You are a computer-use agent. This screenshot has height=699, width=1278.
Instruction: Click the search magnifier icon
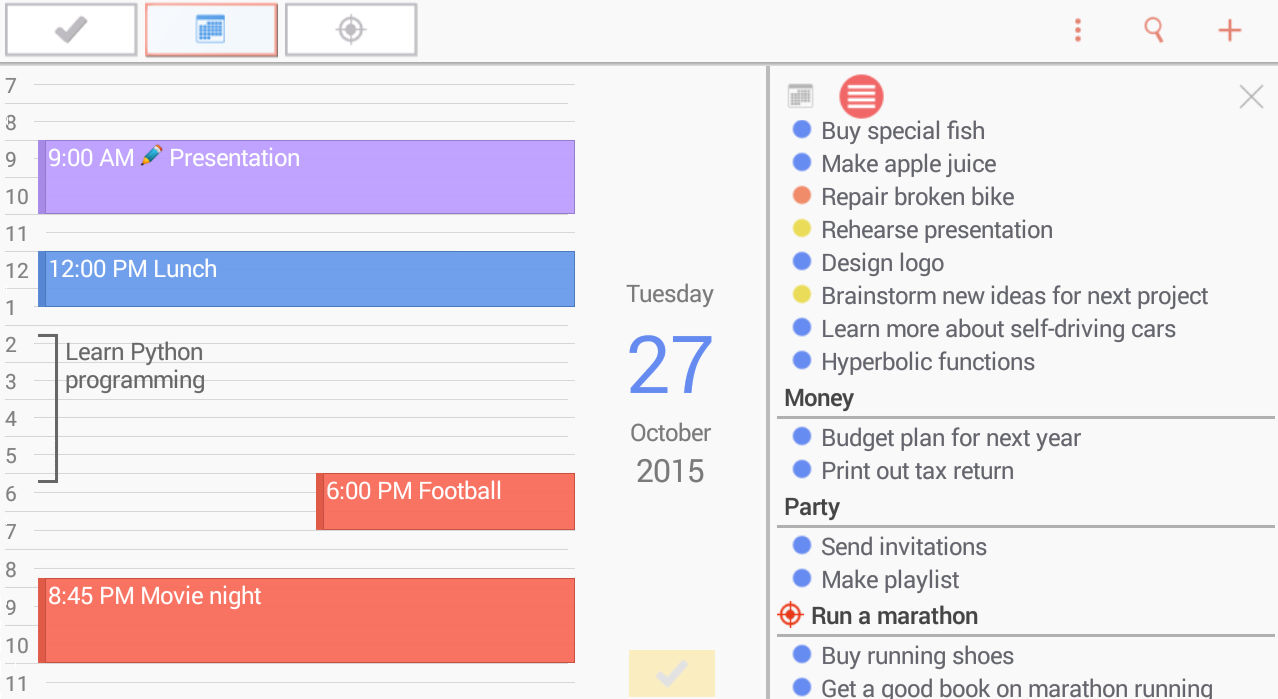click(1154, 30)
